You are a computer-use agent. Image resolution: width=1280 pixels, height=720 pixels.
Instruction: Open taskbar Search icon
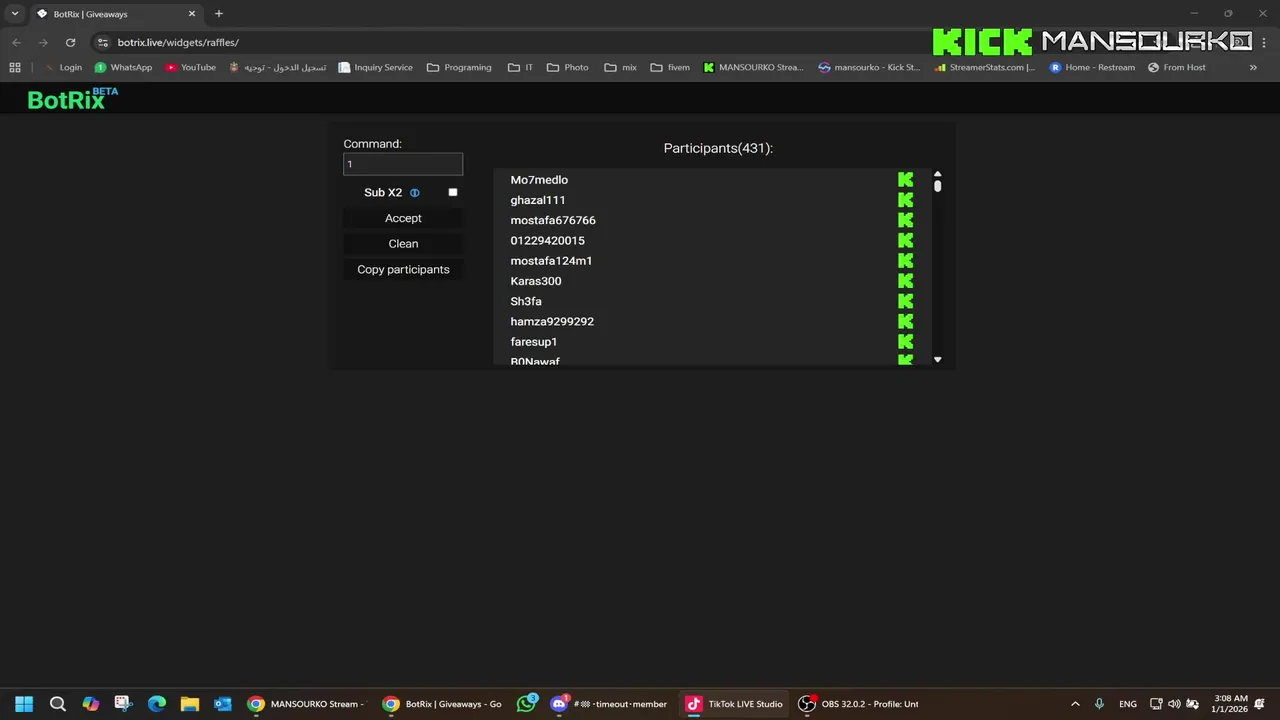tap(58, 704)
